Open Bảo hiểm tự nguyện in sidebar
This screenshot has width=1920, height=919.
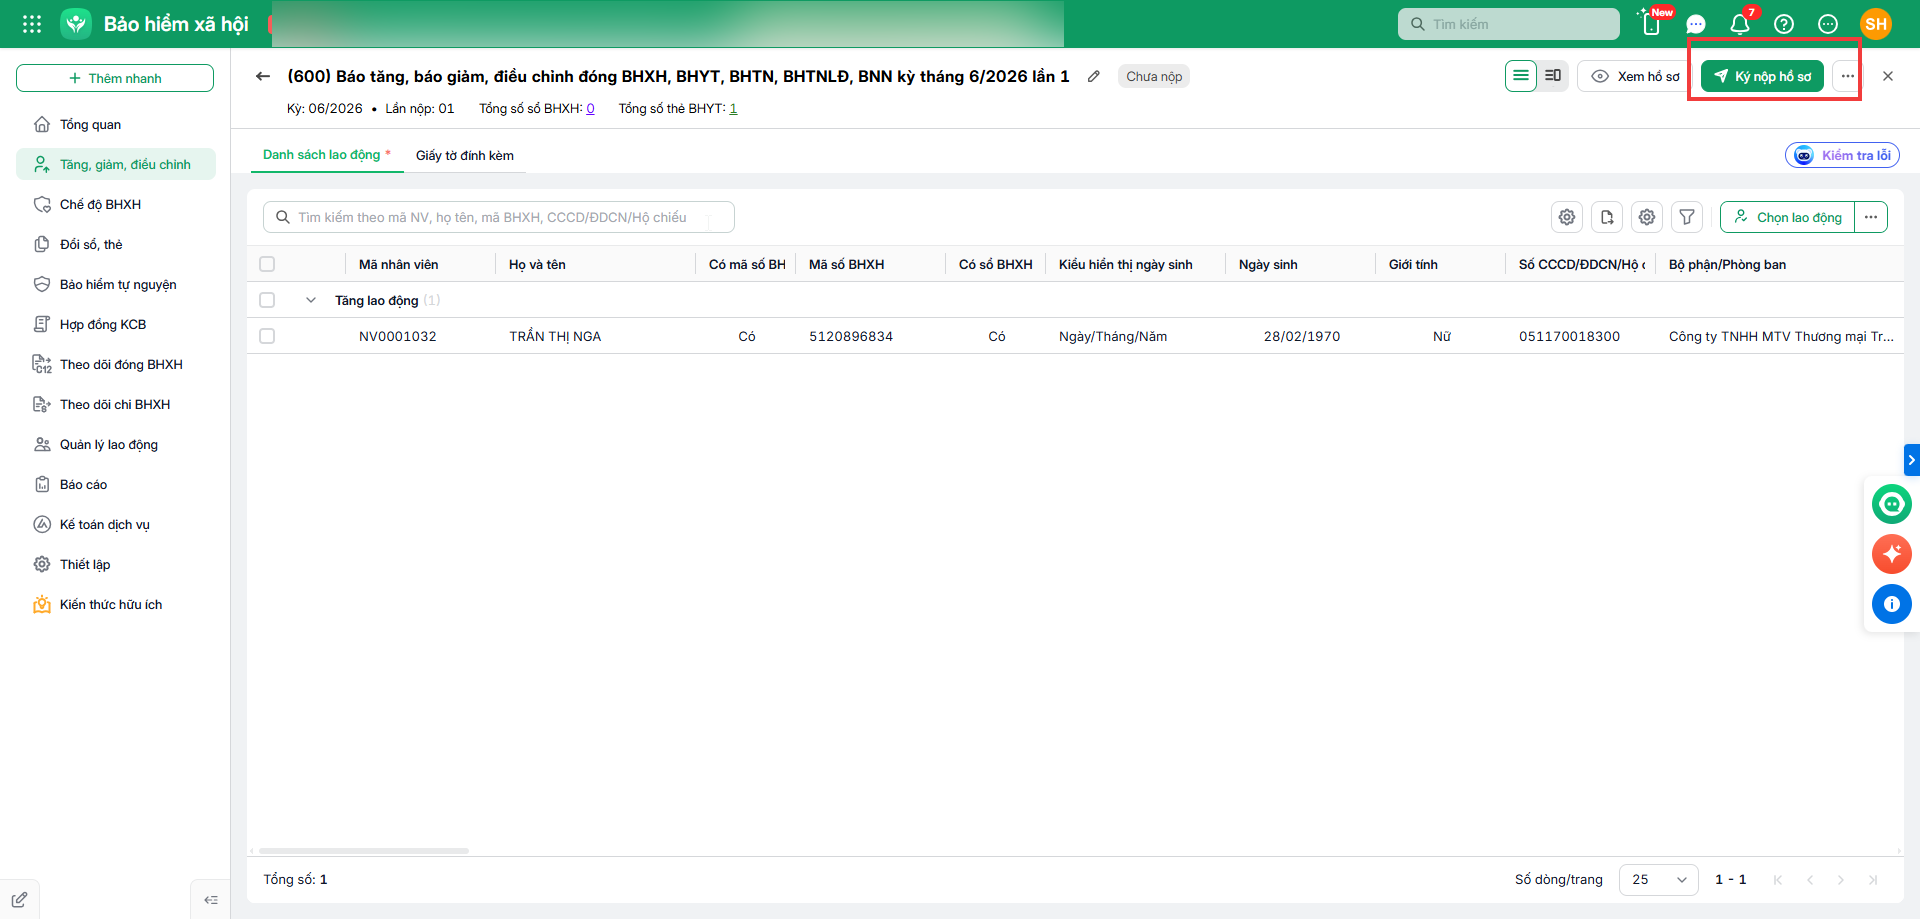click(x=116, y=284)
